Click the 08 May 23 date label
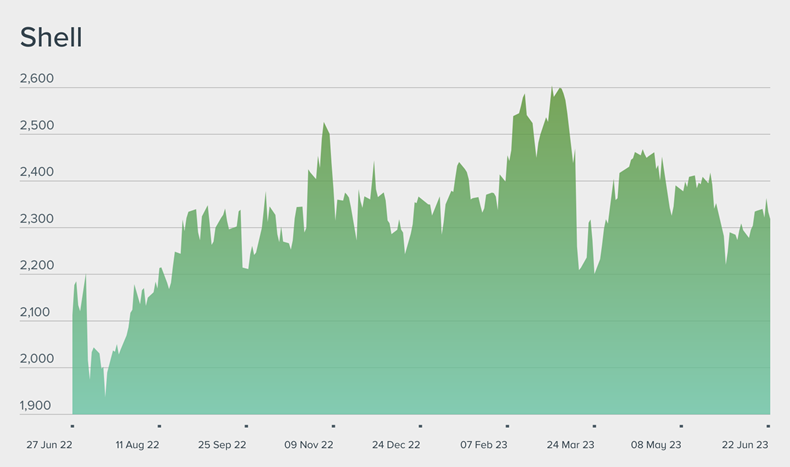Screen dimensions: 790x467 click(x=656, y=444)
